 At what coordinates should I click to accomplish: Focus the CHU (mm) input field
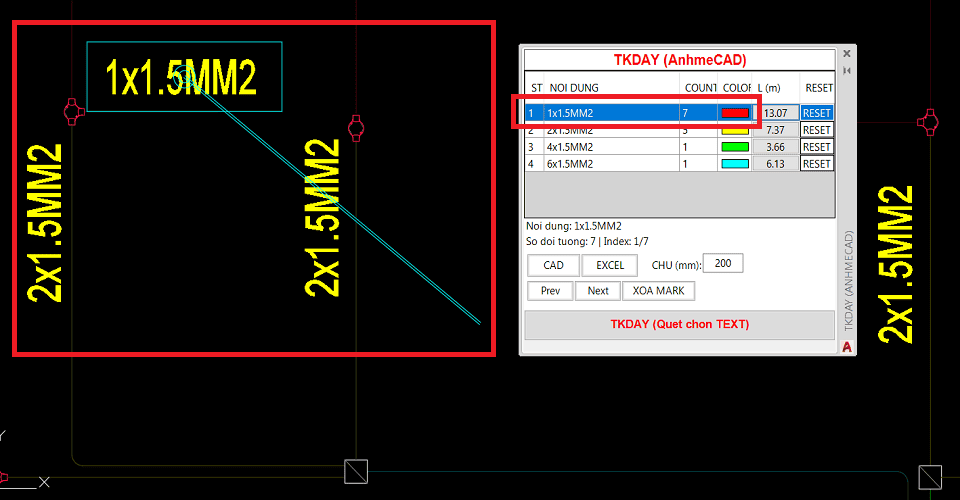point(723,263)
